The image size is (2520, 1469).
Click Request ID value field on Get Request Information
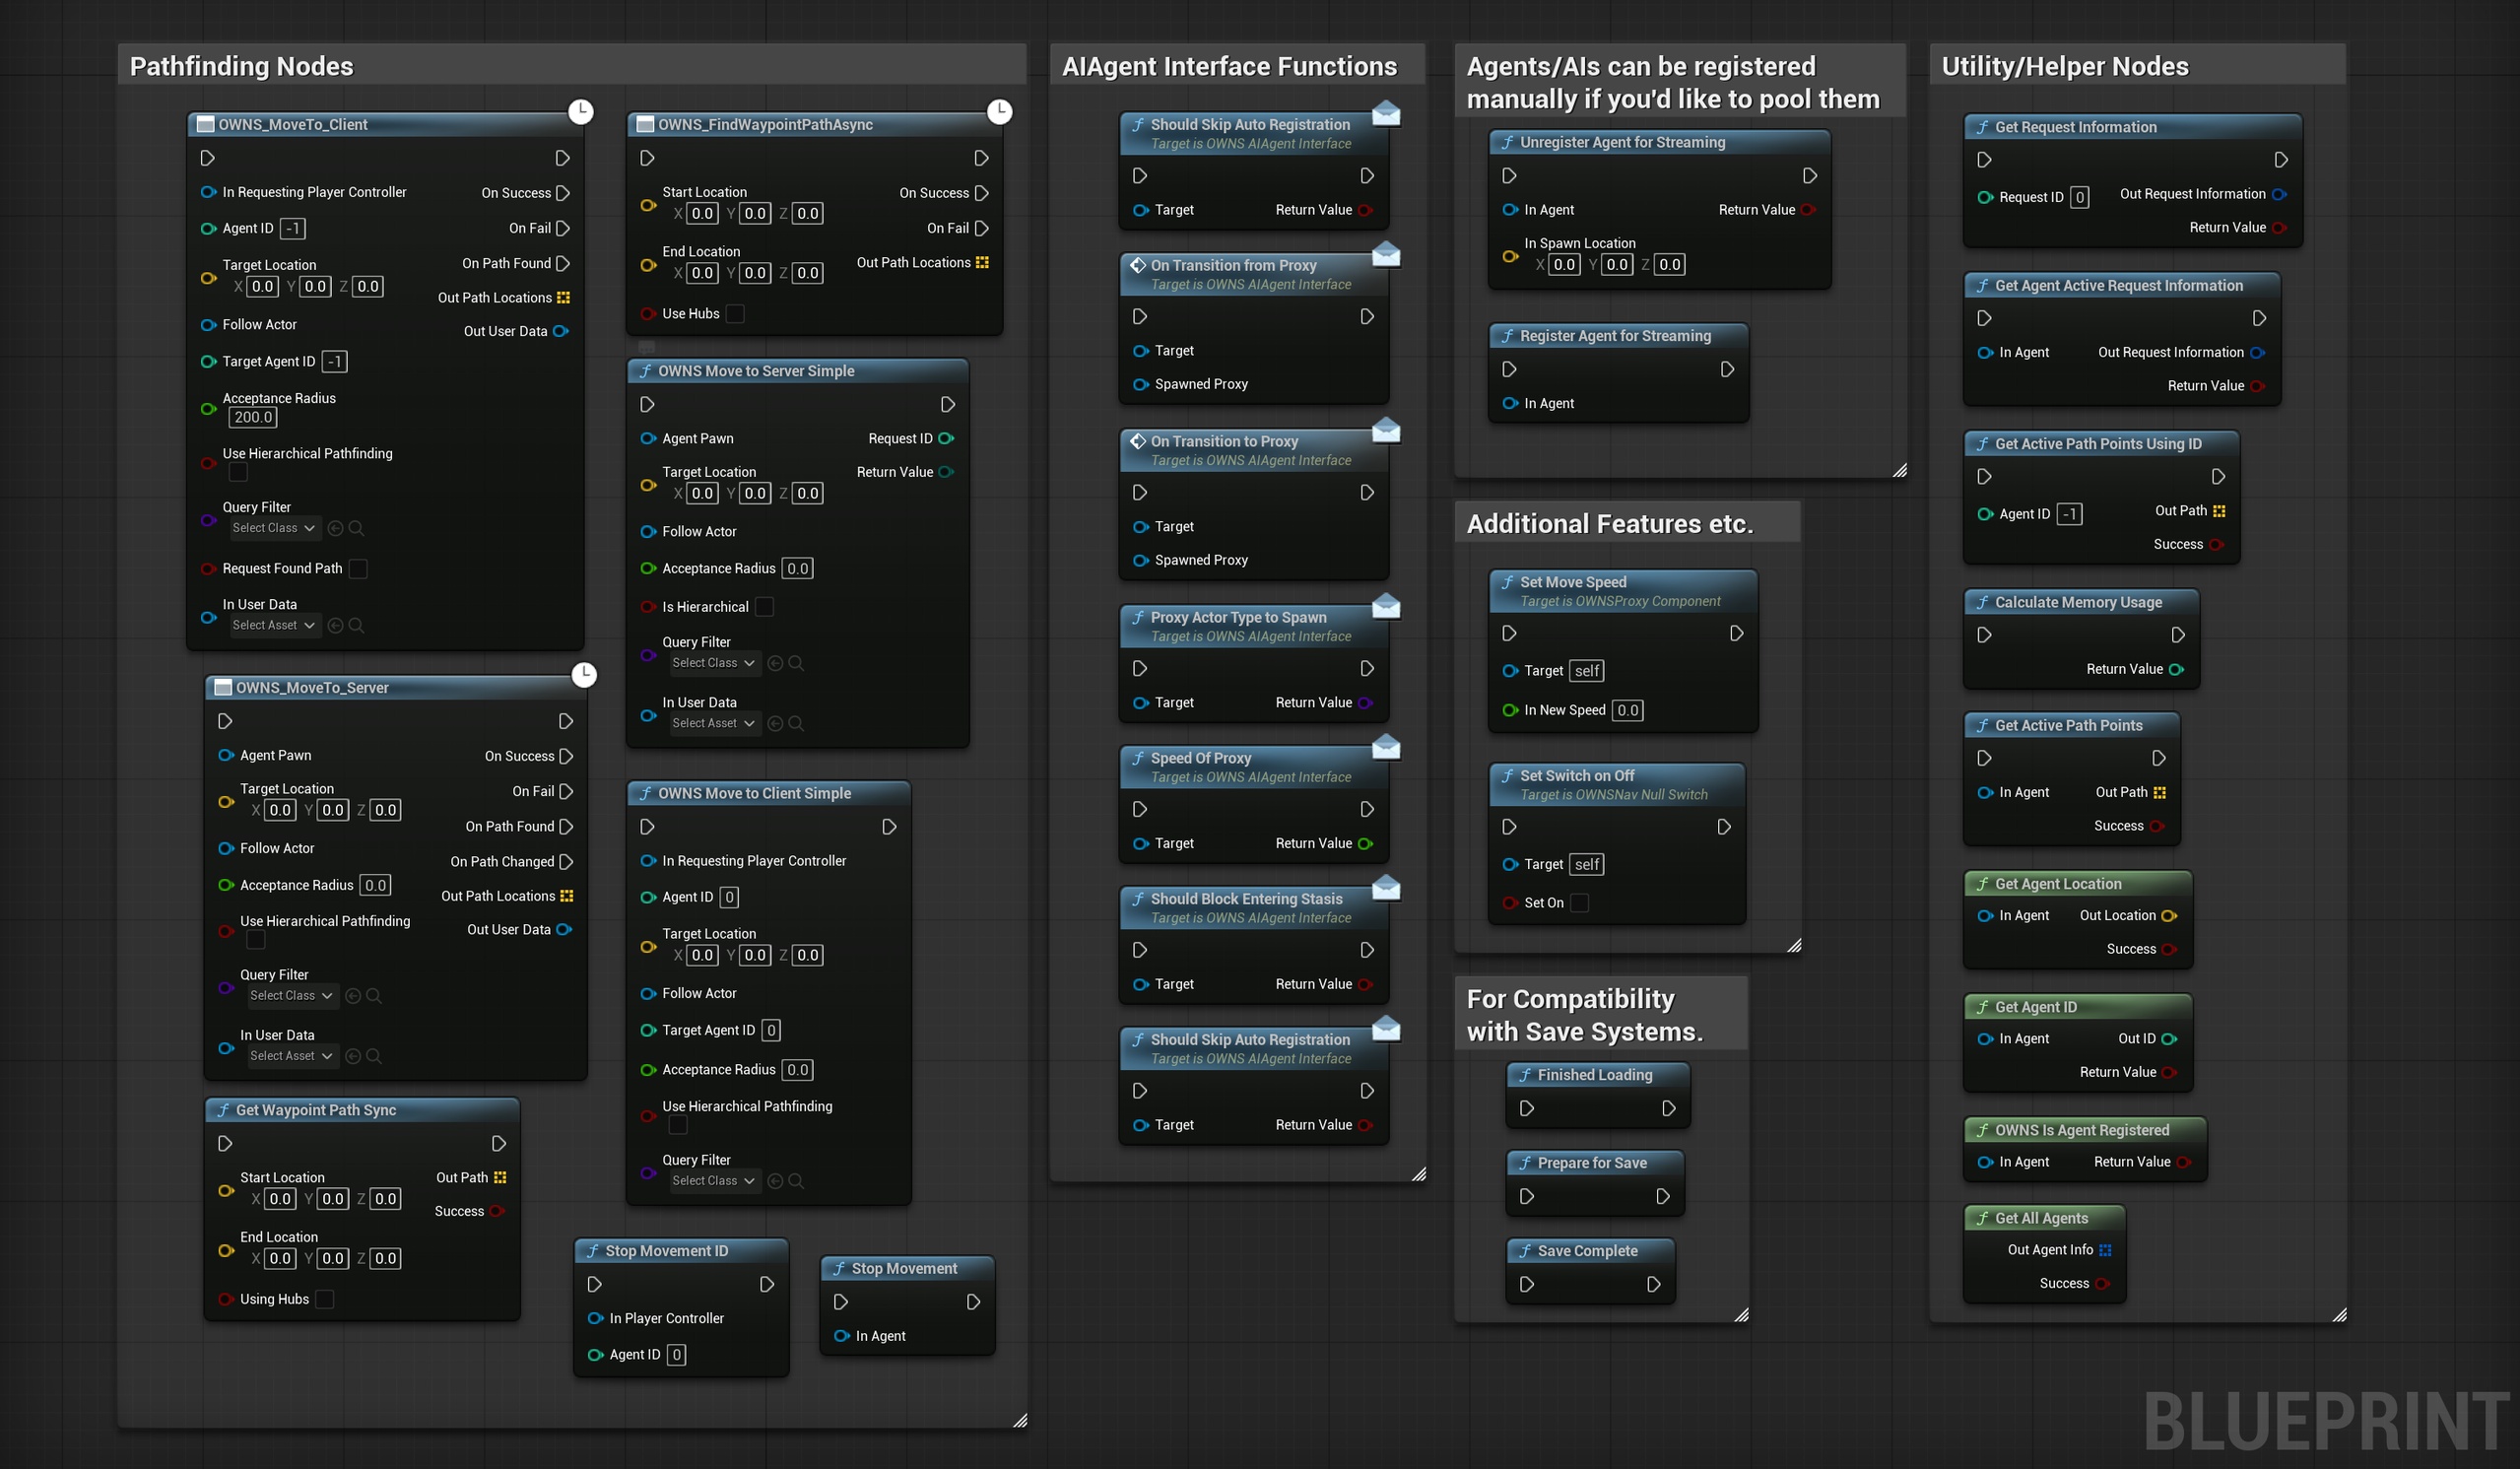pos(2079,197)
